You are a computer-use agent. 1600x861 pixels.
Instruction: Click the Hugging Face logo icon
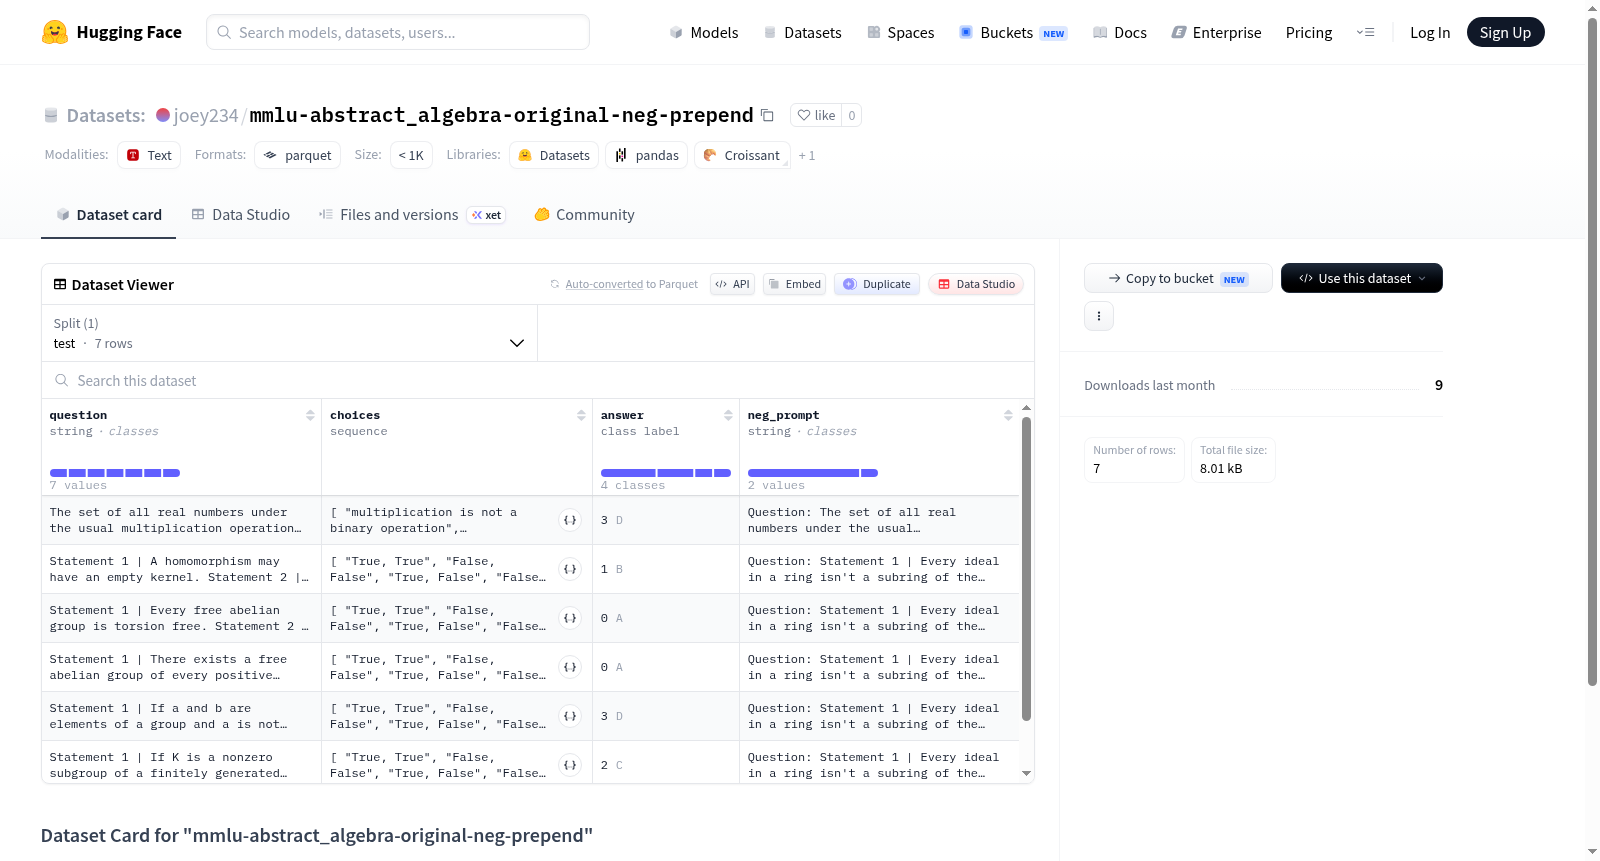(55, 32)
